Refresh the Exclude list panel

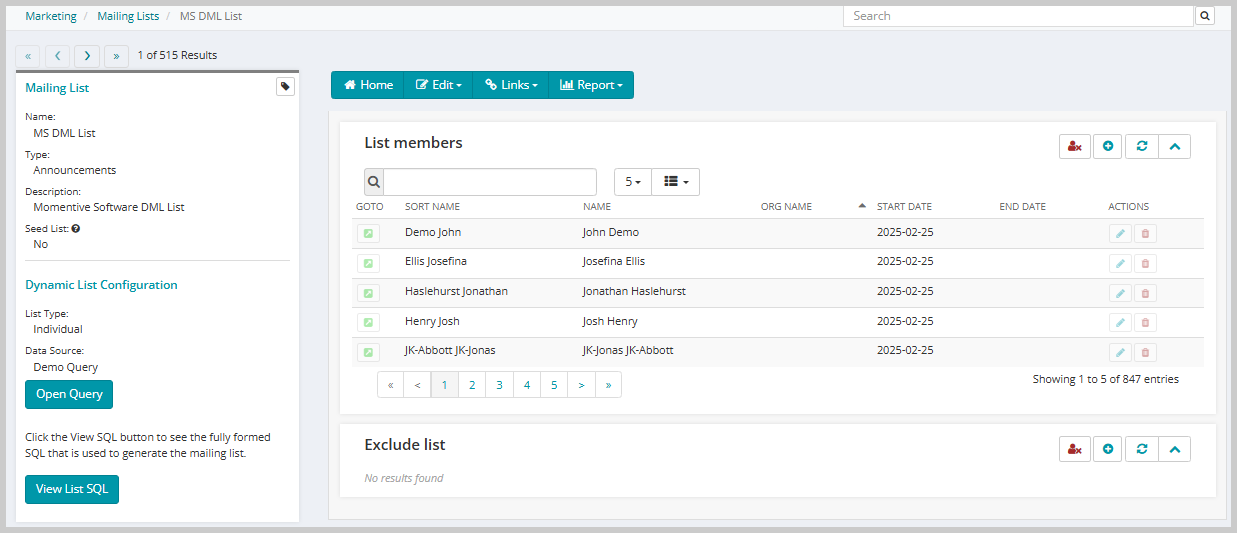[x=1141, y=449]
